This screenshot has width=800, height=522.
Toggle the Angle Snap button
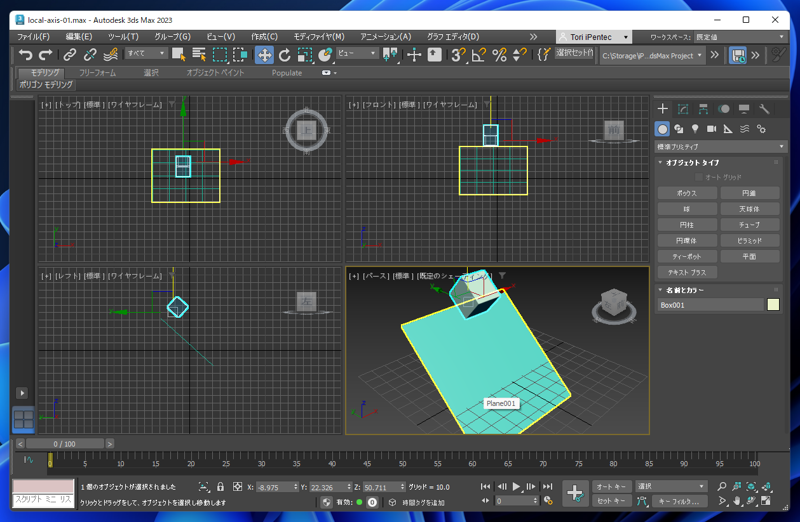479,55
